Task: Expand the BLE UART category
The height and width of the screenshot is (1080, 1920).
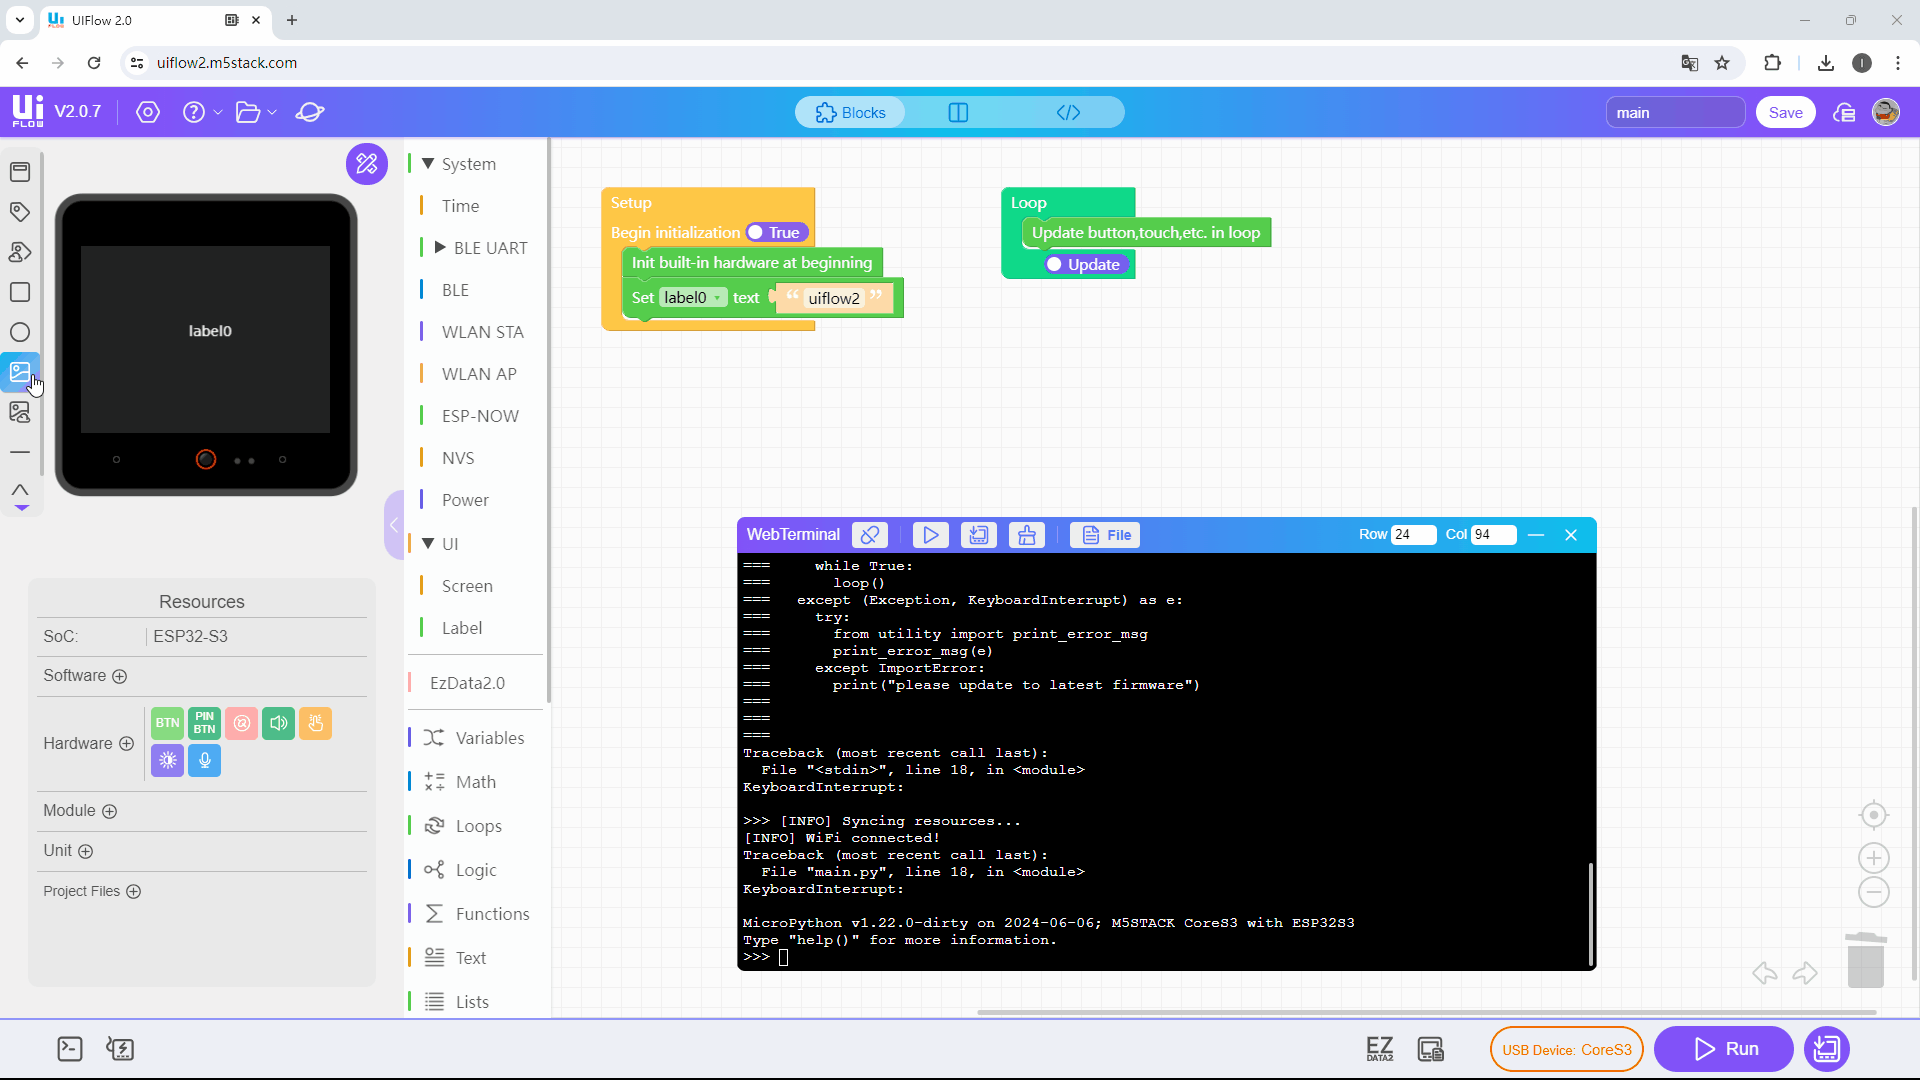Action: click(440, 247)
